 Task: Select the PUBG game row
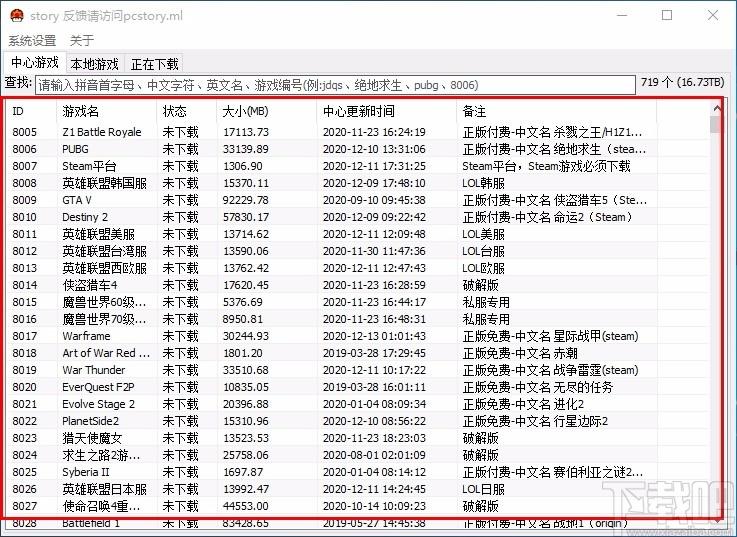point(358,149)
